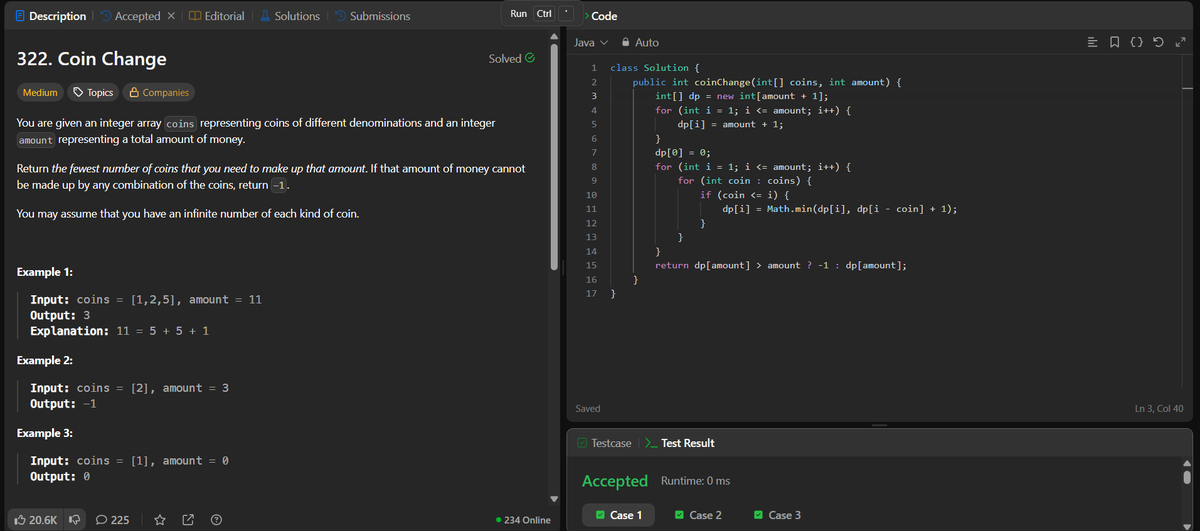
Task: Open the feedback question mark icon
Action: [216, 520]
